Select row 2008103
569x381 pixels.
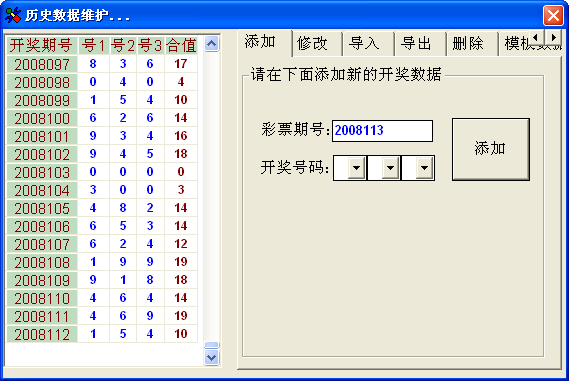point(102,172)
